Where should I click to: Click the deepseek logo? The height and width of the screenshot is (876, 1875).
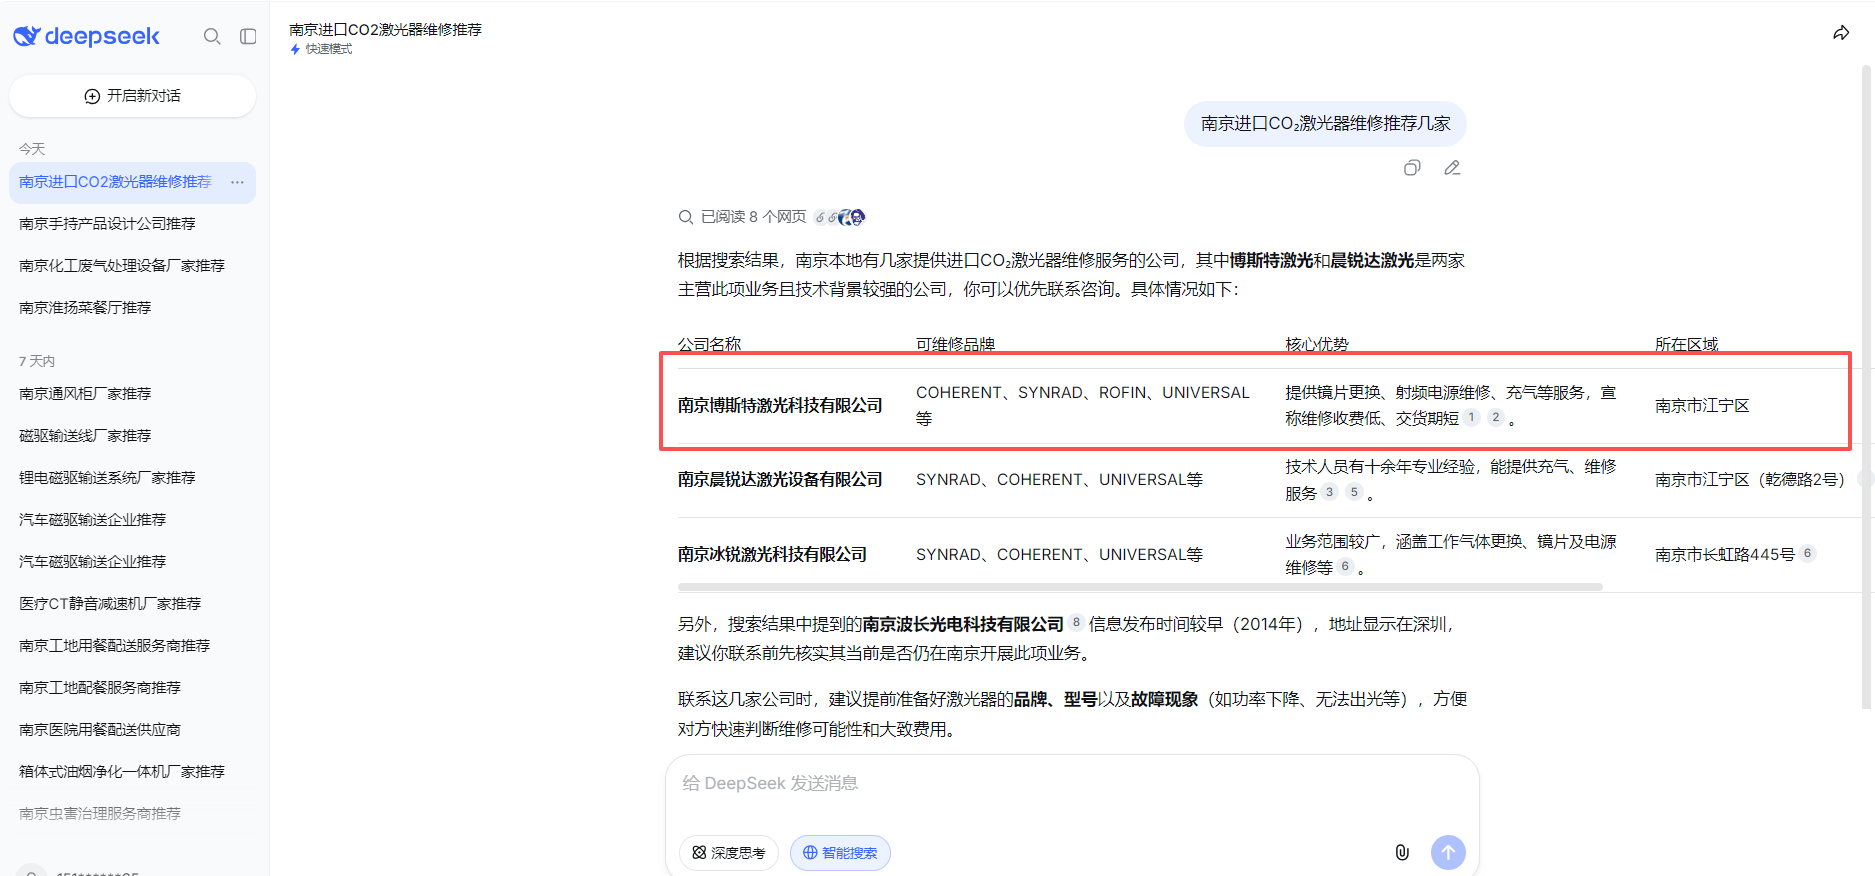(86, 37)
